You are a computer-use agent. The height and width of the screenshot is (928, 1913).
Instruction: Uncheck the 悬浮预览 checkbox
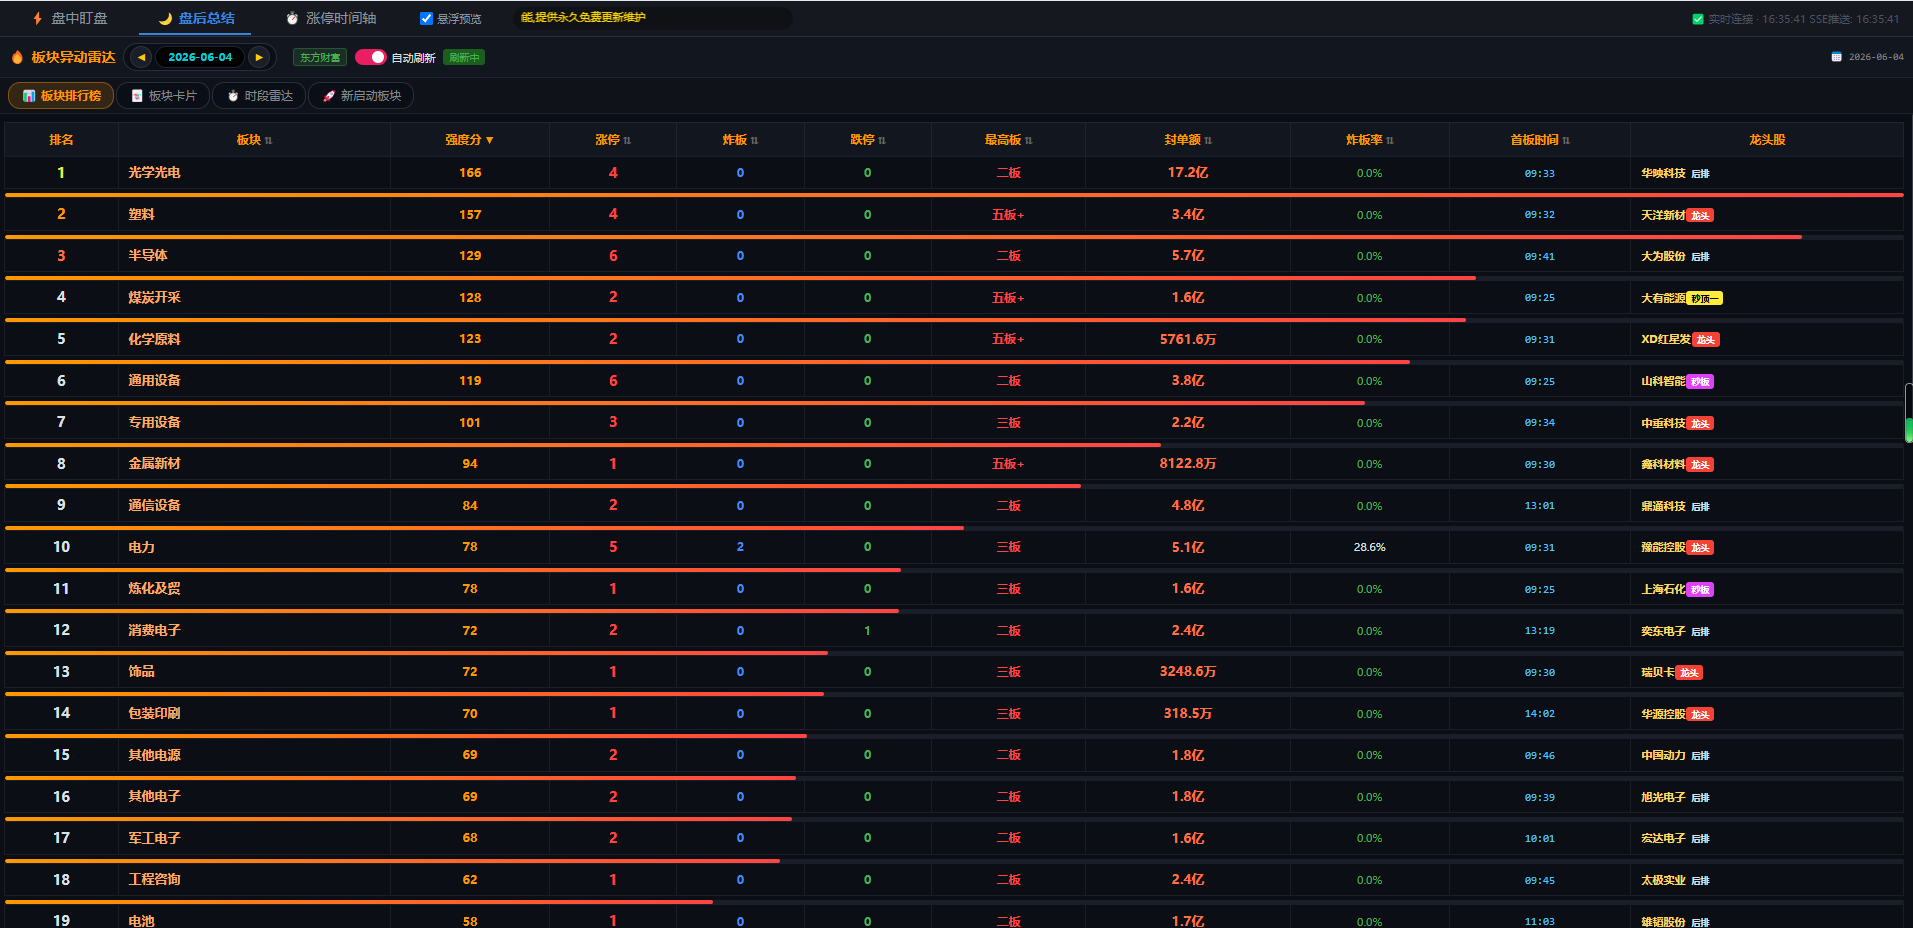coord(426,18)
